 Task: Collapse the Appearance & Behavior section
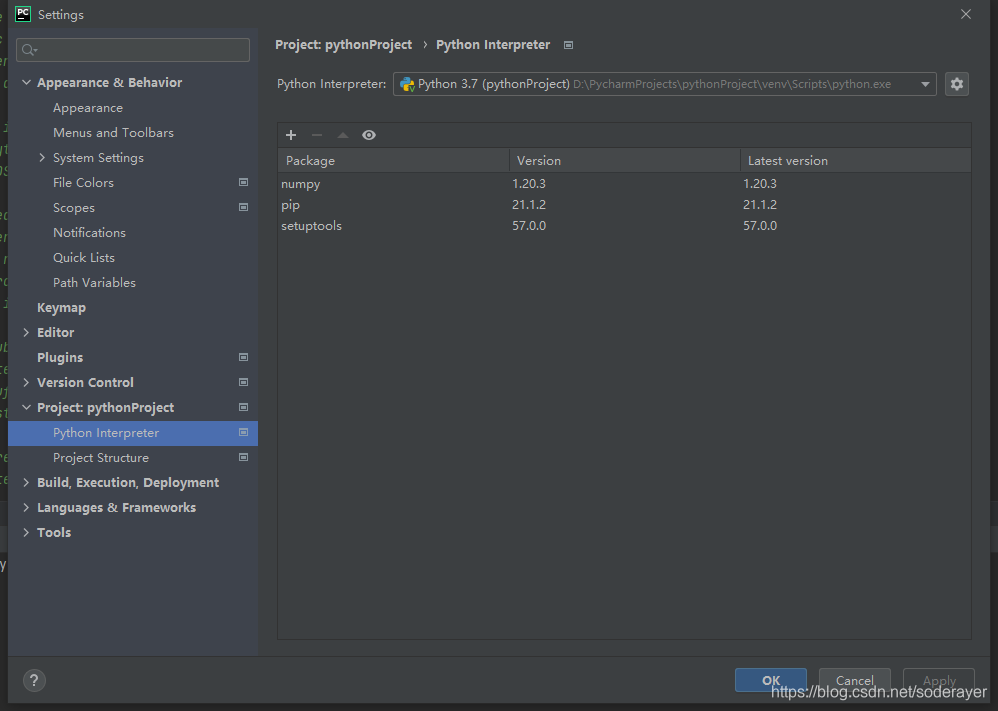point(26,83)
